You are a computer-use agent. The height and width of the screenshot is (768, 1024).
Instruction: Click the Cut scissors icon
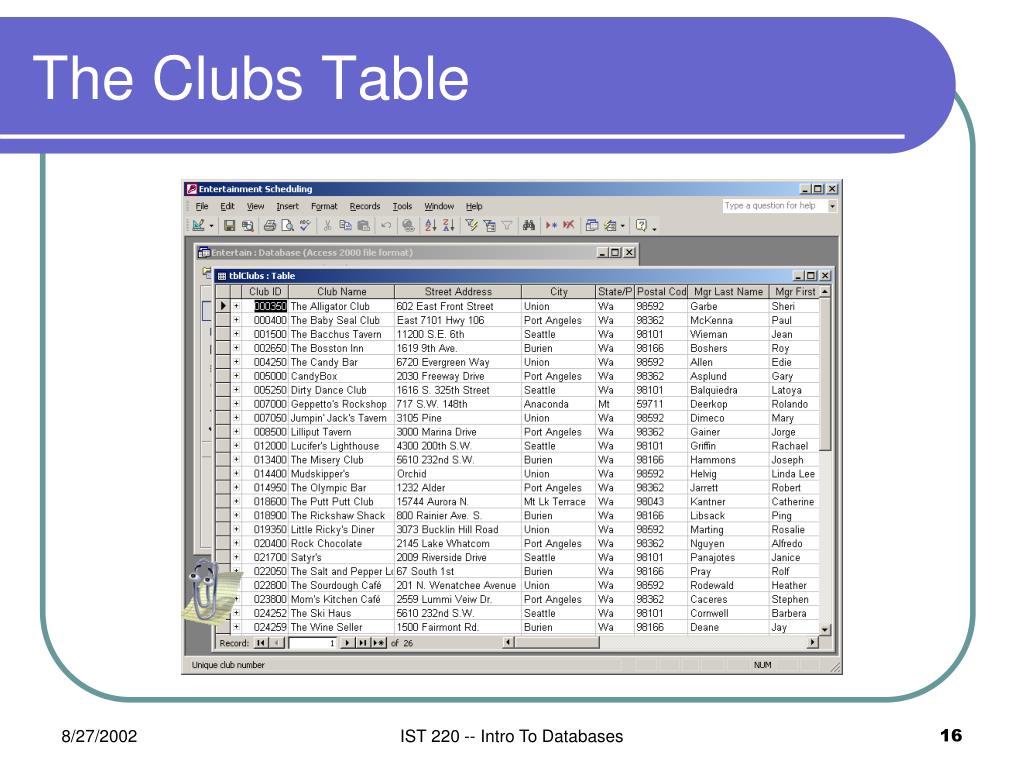click(x=327, y=225)
